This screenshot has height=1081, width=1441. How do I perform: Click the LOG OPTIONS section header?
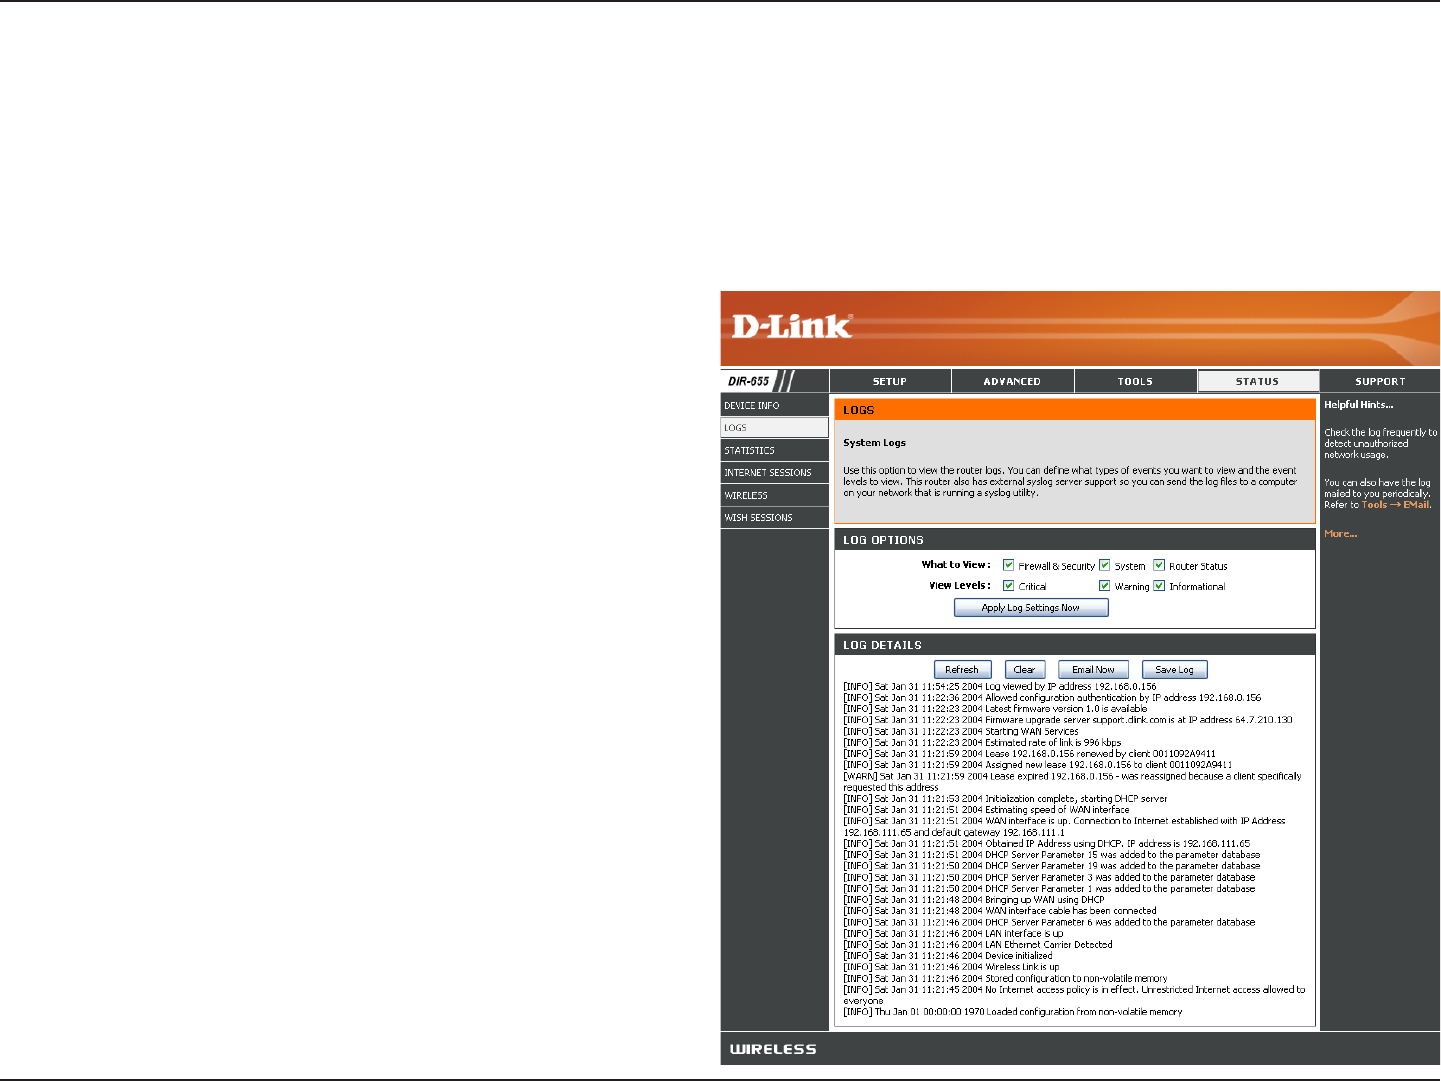pyautogui.click(x=1075, y=540)
